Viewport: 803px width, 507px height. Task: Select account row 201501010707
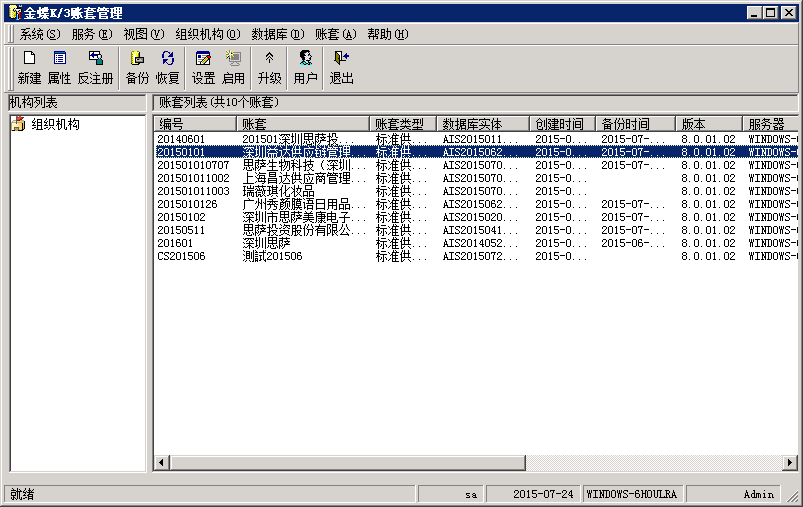pyautogui.click(x=476, y=165)
